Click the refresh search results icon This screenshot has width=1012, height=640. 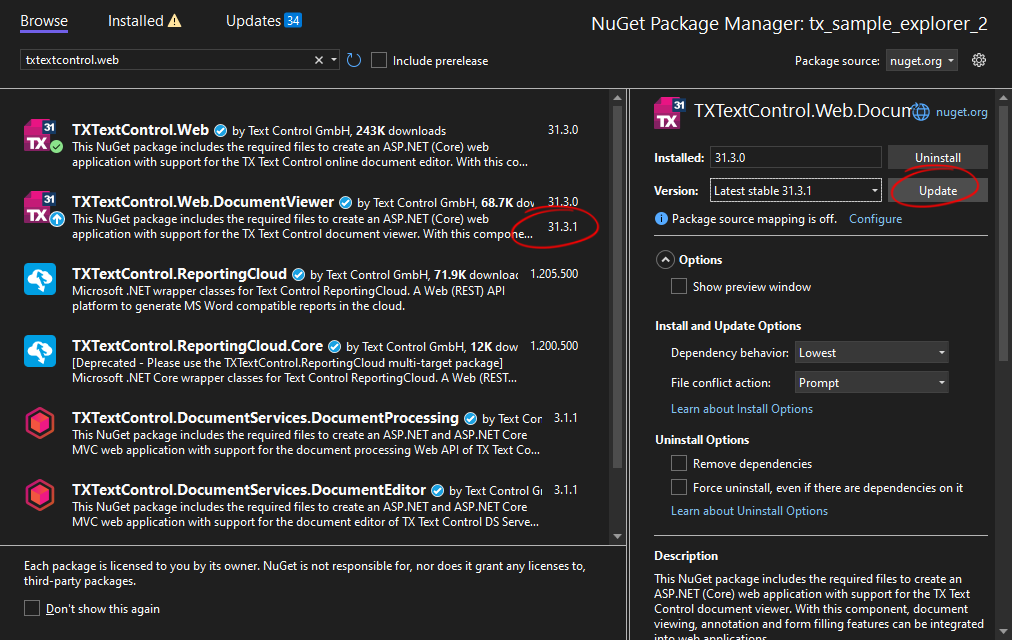click(354, 60)
